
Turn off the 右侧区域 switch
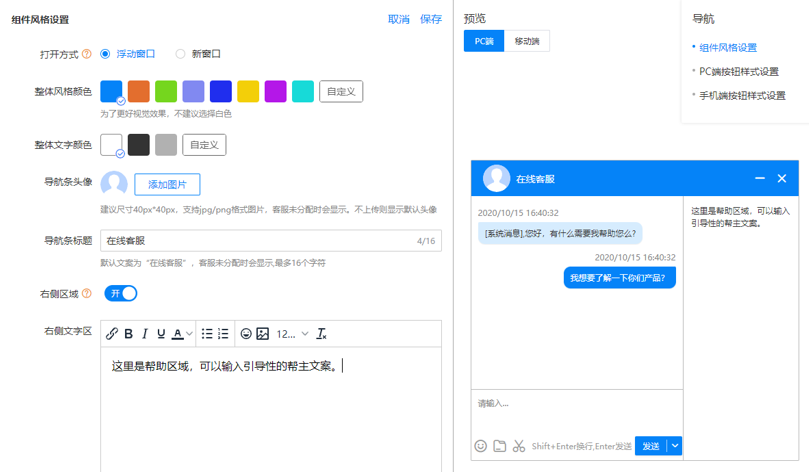(x=120, y=294)
